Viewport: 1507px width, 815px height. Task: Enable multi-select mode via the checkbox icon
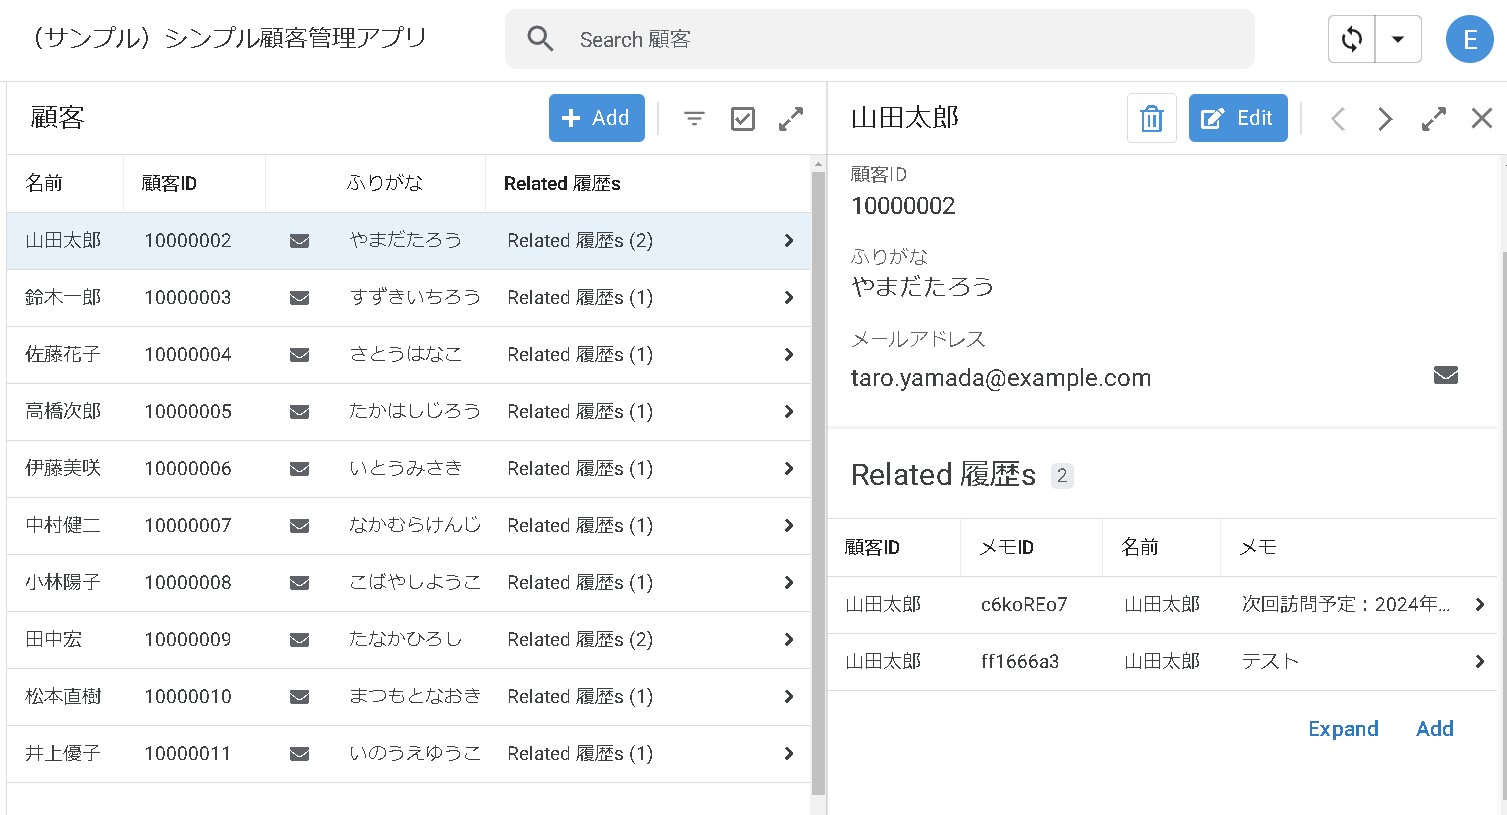point(742,117)
